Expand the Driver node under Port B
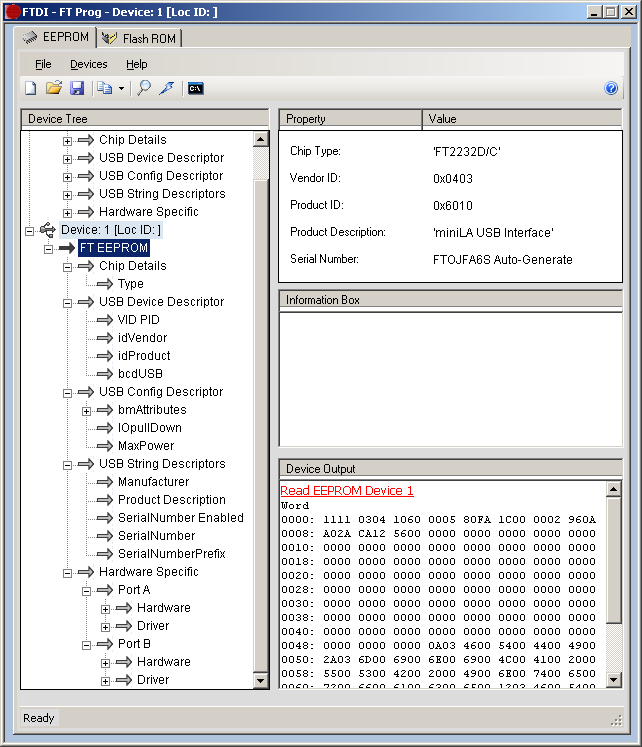 pyautogui.click(x=106, y=681)
